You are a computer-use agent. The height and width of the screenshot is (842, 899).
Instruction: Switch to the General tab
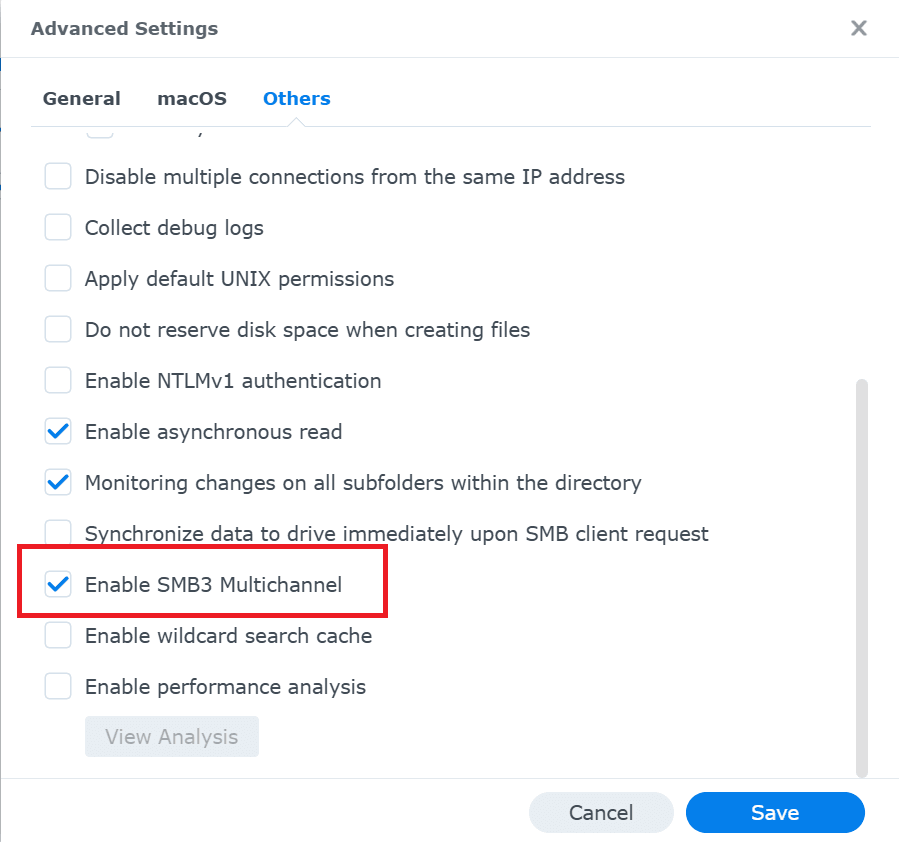pos(81,99)
